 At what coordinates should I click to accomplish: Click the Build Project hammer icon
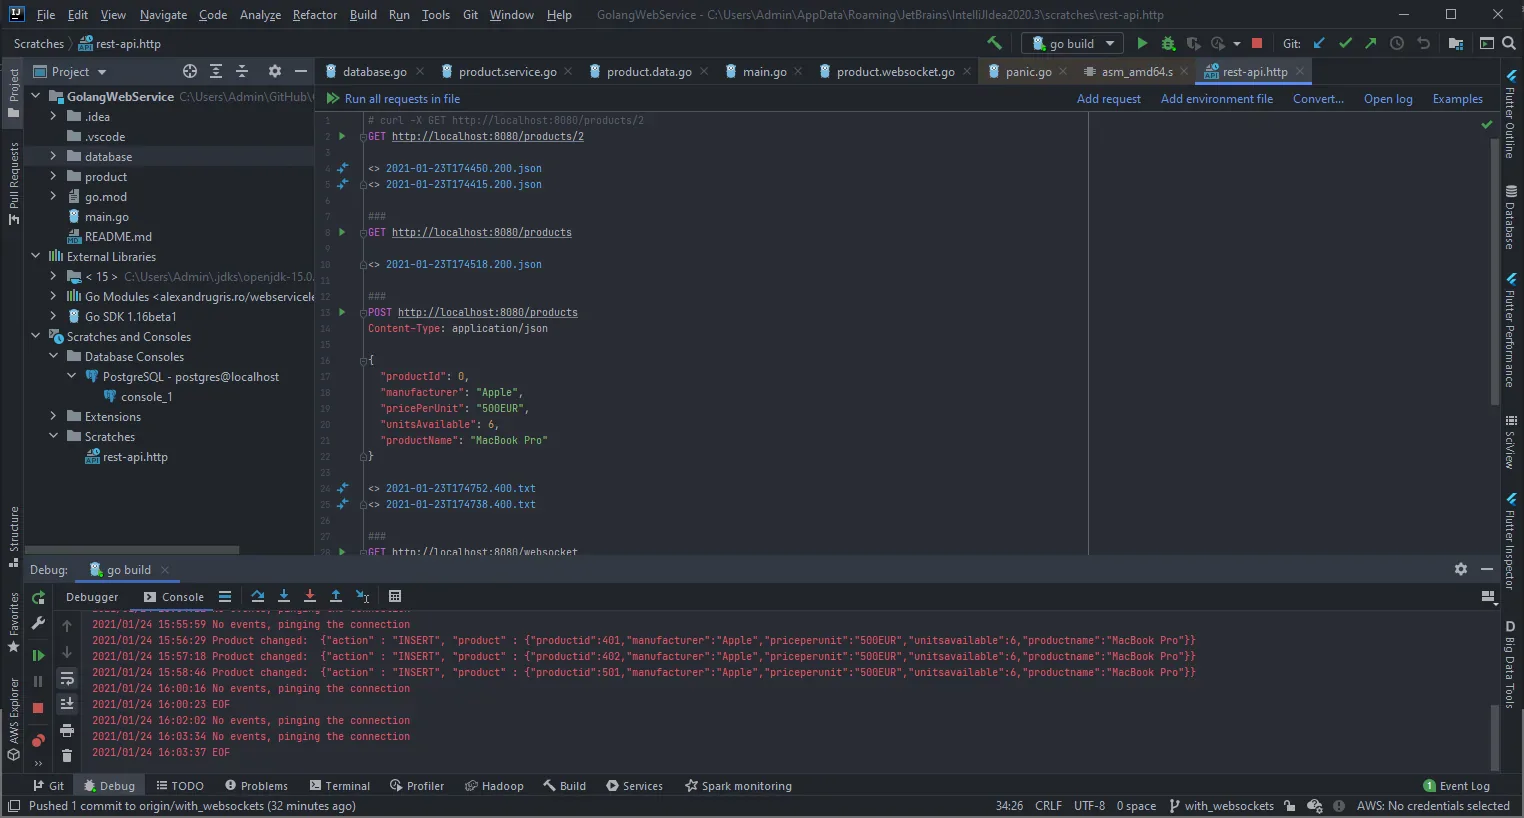[994, 43]
